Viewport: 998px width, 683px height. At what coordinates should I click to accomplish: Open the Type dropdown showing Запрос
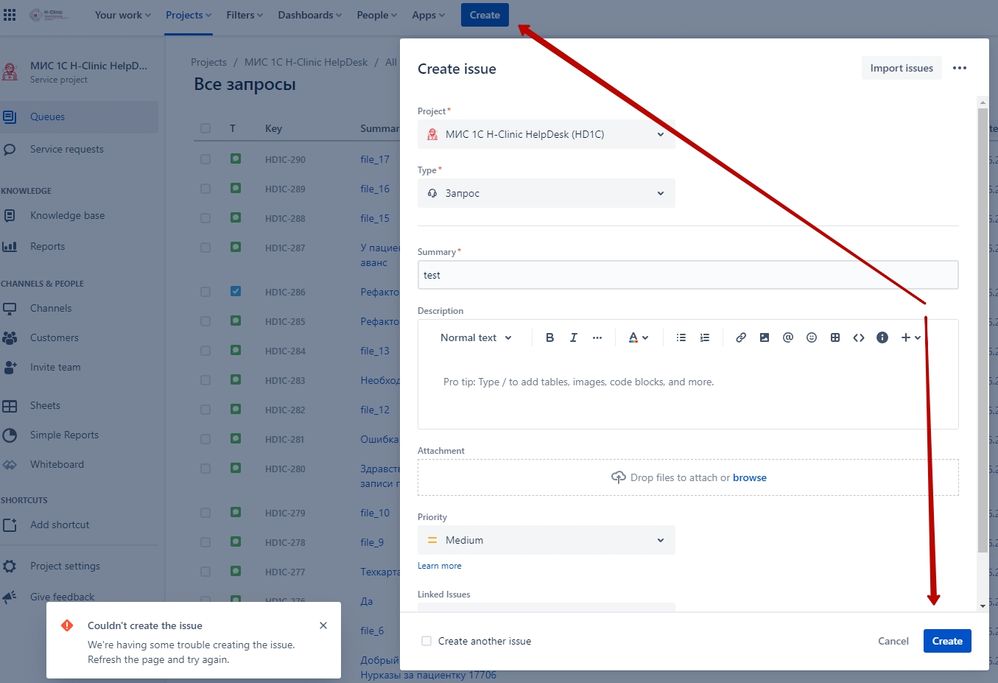tap(546, 193)
